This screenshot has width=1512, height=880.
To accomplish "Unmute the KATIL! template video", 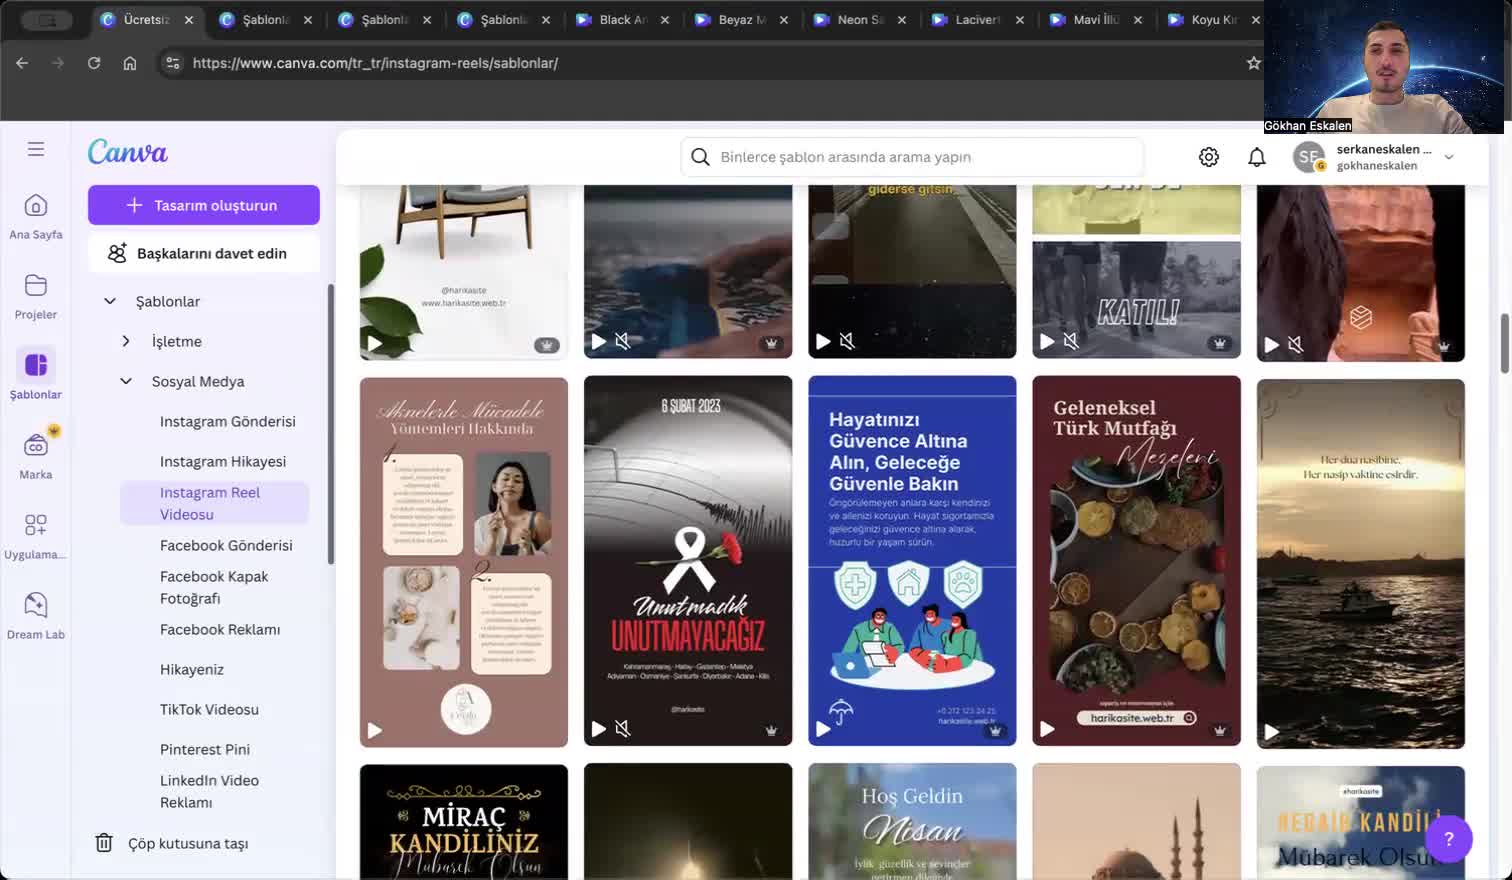I will (1071, 341).
